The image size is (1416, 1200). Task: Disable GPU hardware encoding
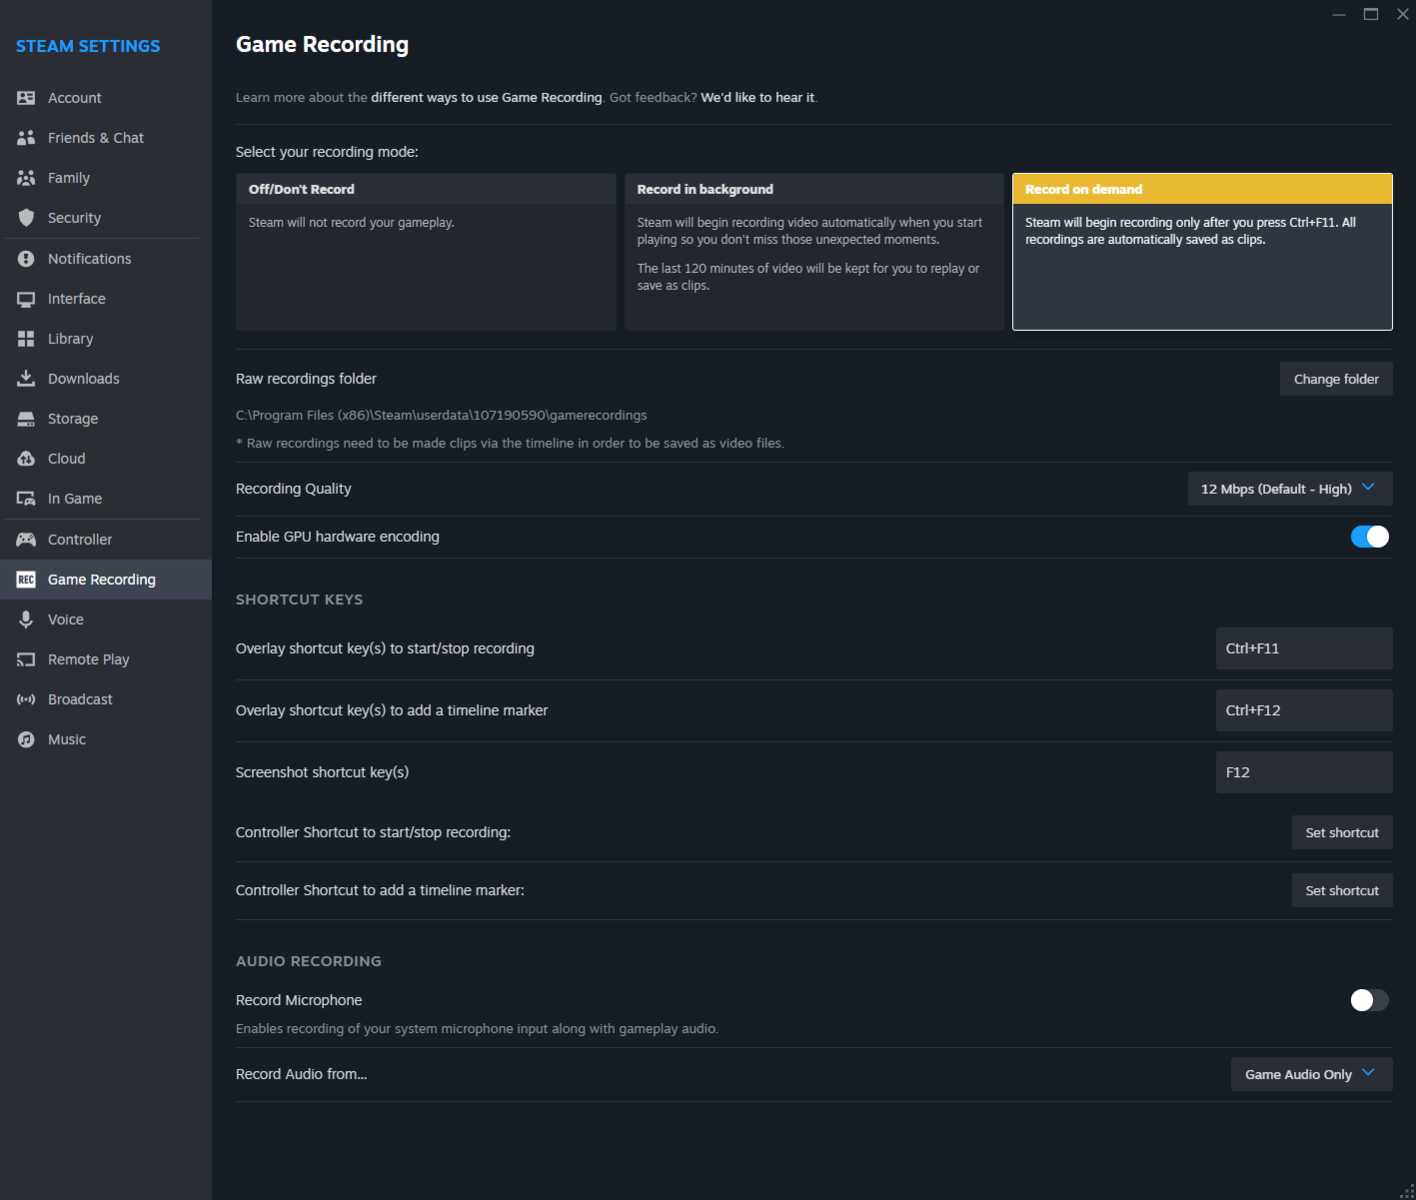click(1369, 536)
